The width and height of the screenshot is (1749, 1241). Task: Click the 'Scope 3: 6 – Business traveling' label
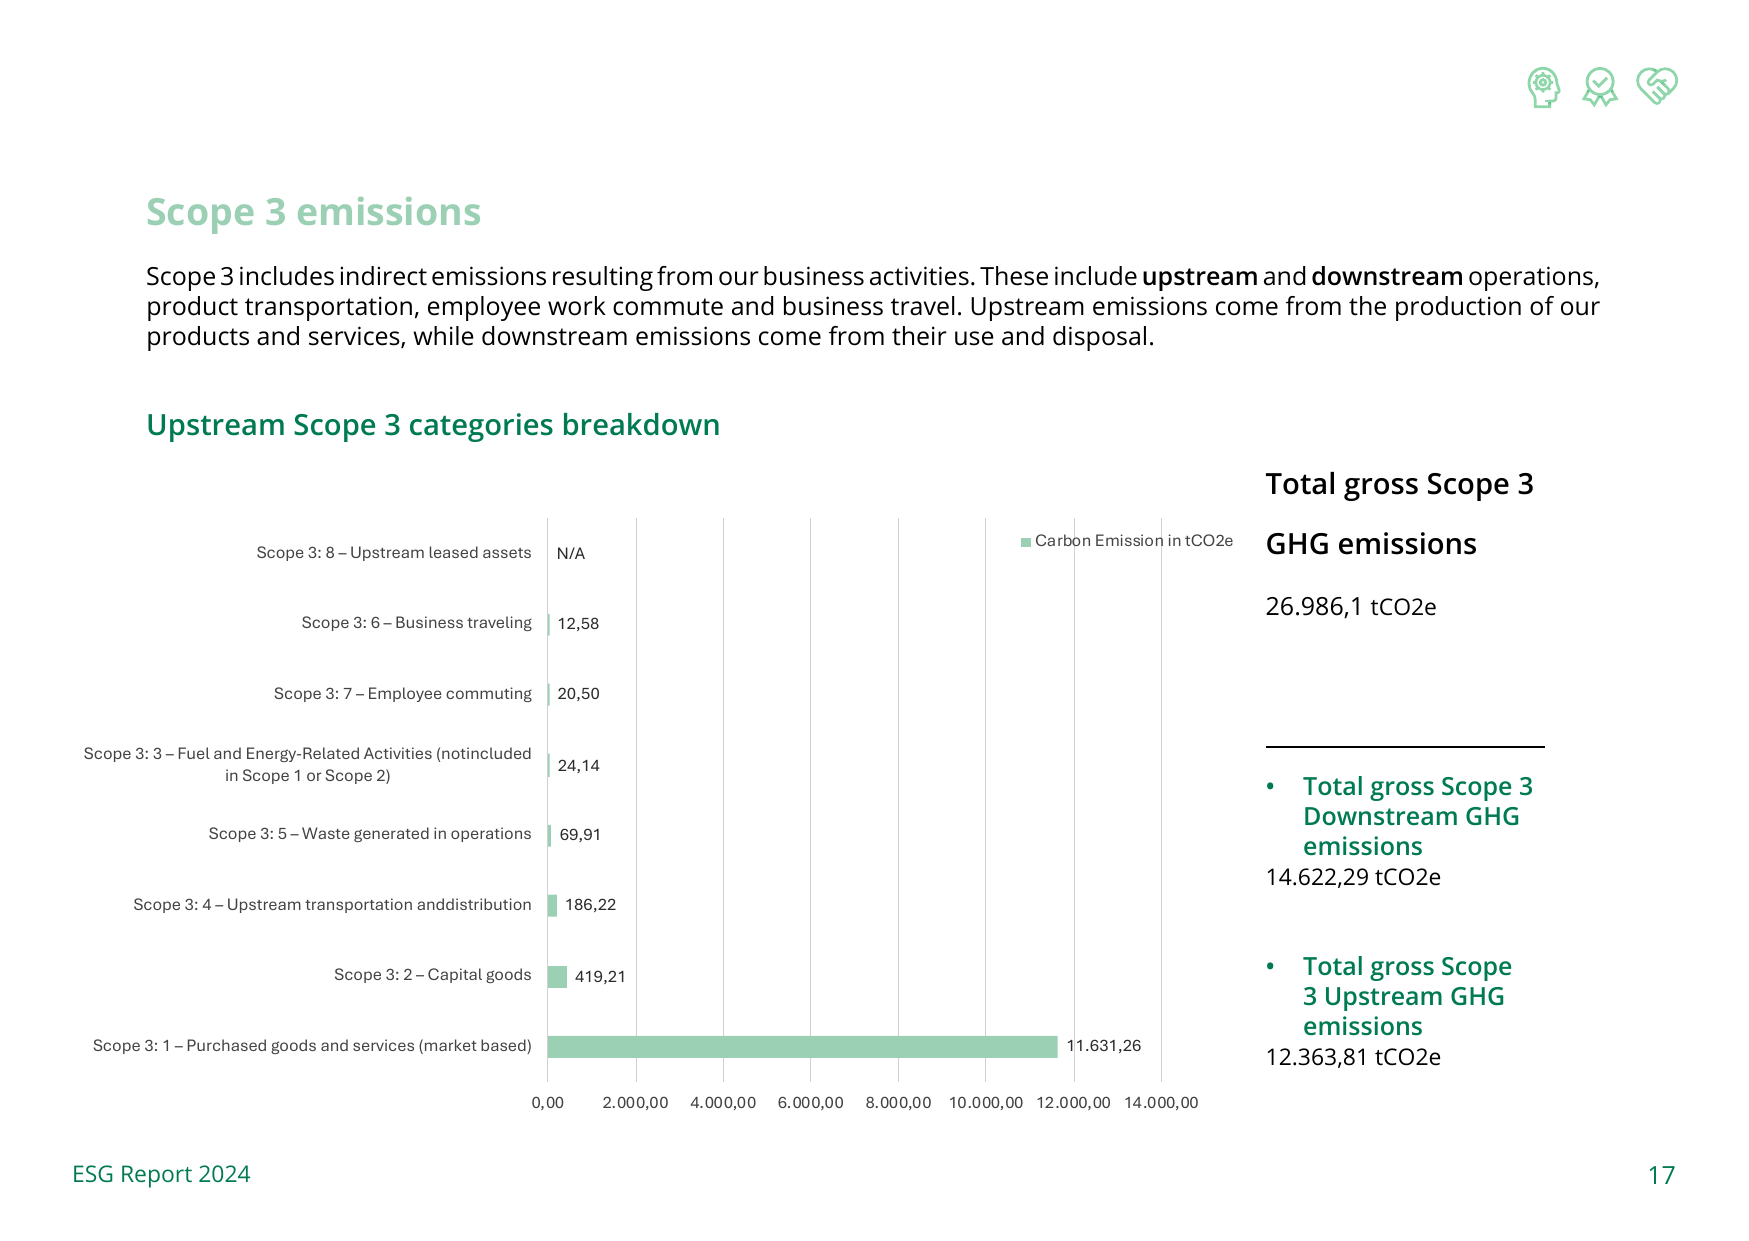tap(417, 623)
